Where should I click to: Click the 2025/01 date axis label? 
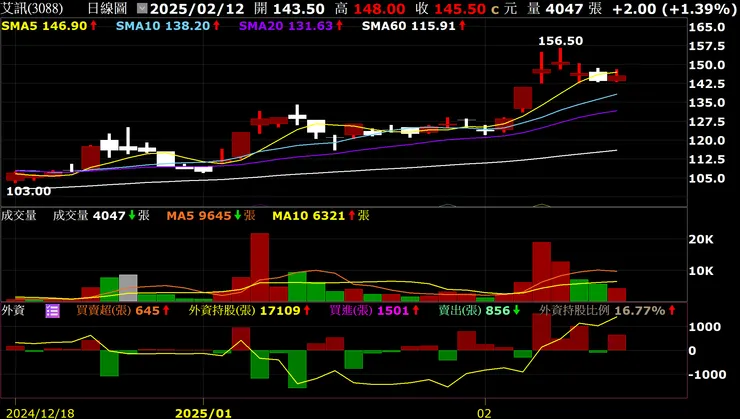pos(203,413)
